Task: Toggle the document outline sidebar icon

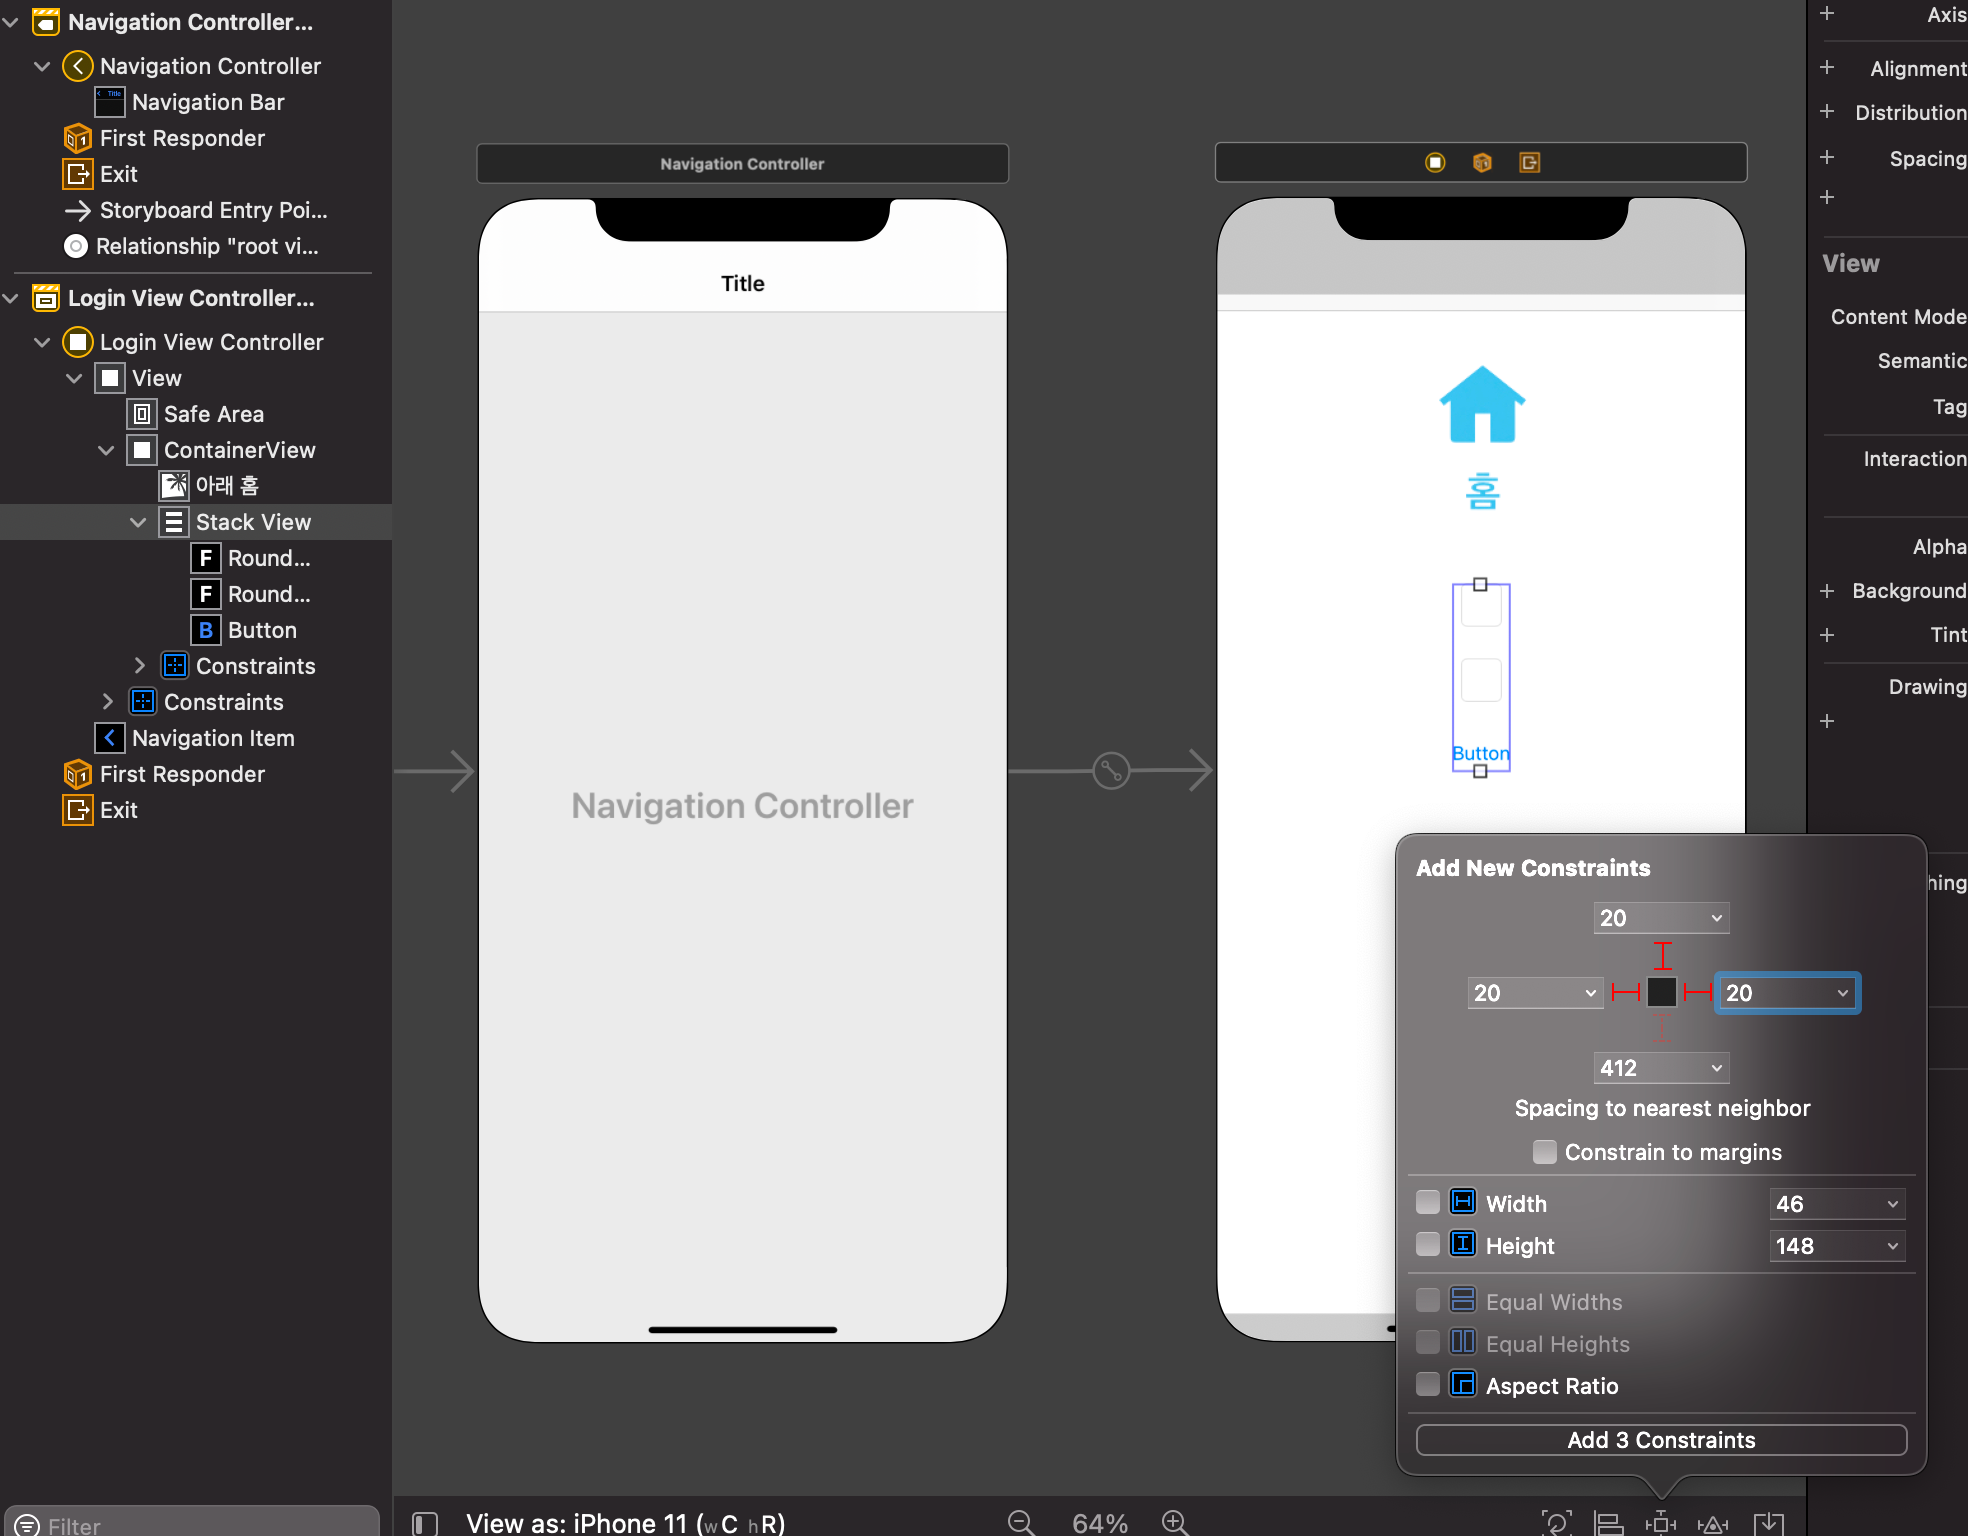Action: coord(425,1523)
